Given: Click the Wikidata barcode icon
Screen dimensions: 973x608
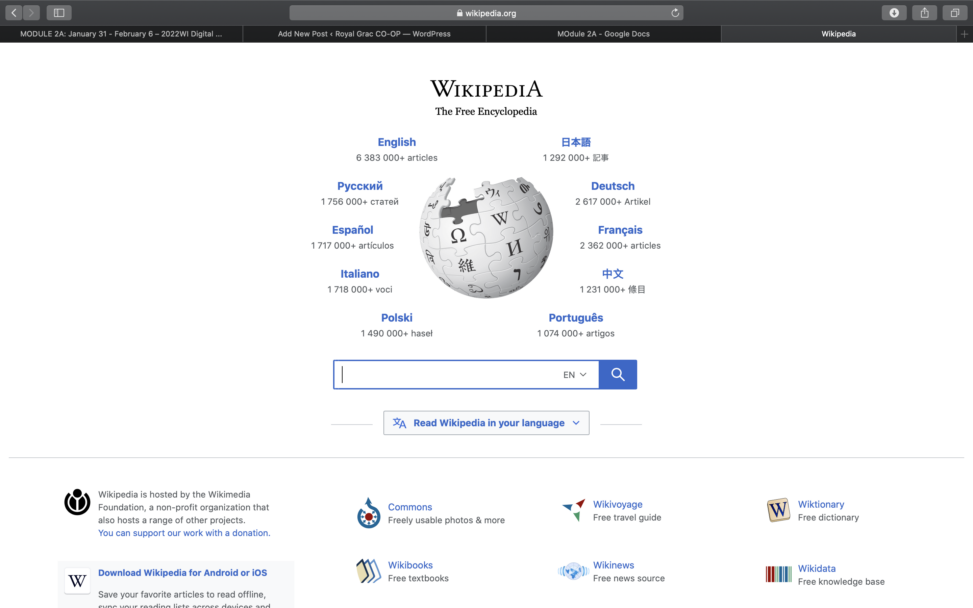Looking at the screenshot, I should coord(778,574).
